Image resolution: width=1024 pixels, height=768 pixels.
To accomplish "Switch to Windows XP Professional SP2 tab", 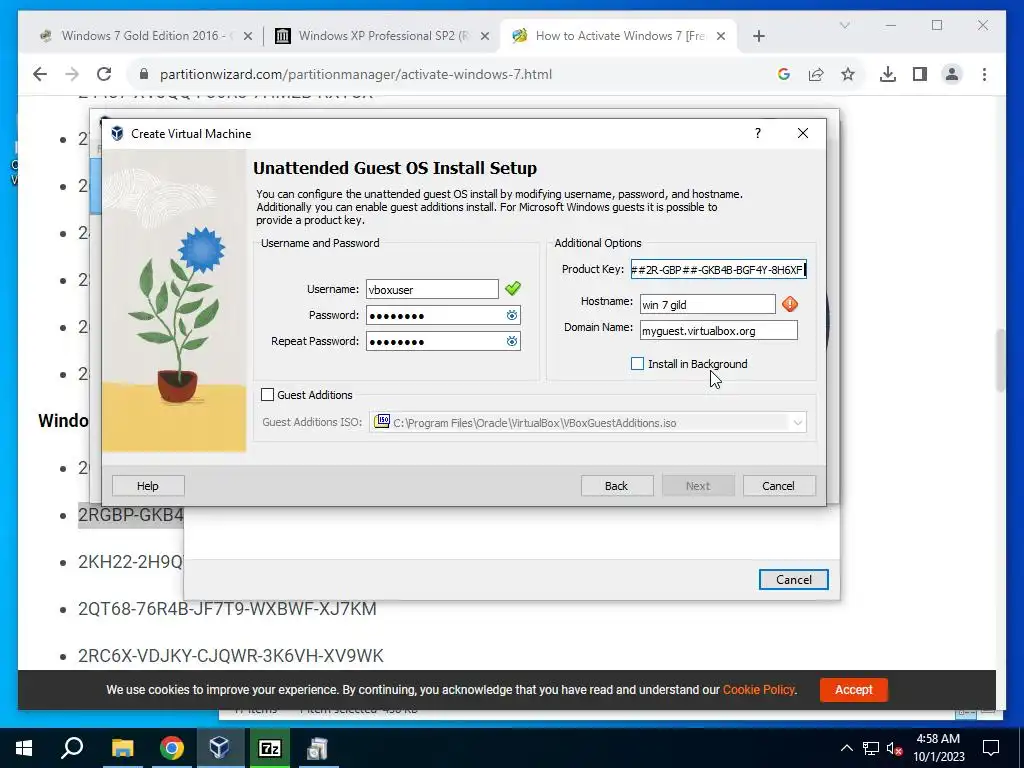I will click(x=382, y=36).
